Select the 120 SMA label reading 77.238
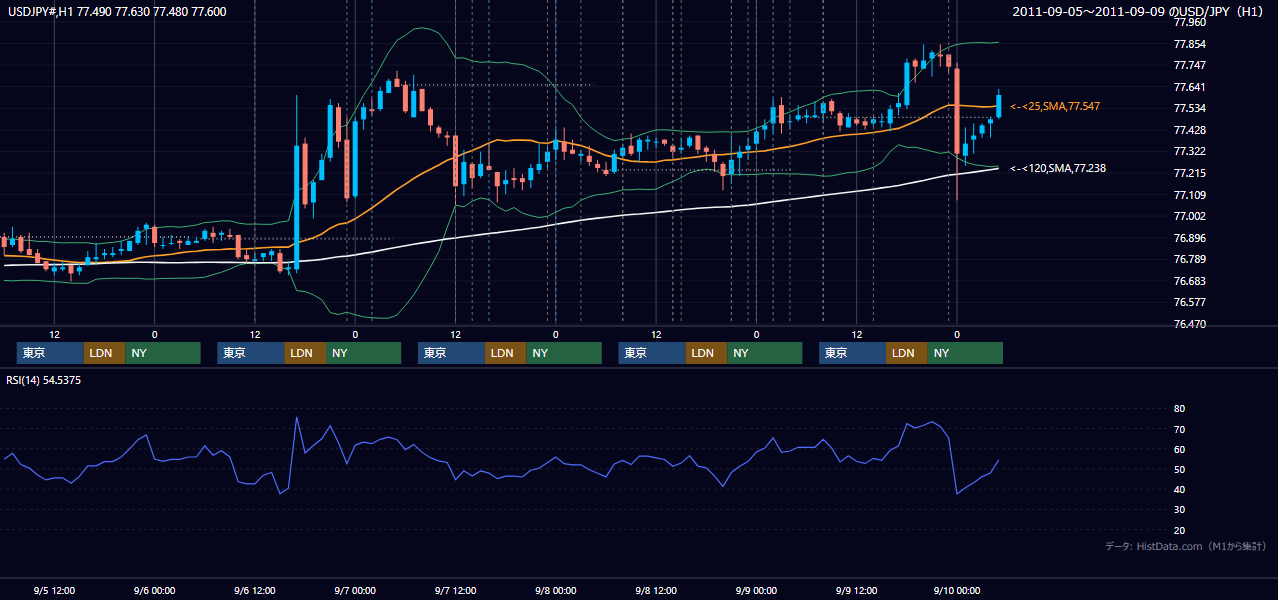 (1059, 168)
